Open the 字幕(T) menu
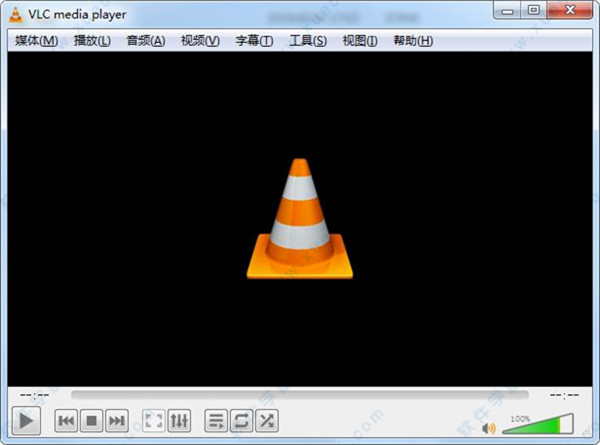Viewport: 600px width, 445px height. (254, 41)
